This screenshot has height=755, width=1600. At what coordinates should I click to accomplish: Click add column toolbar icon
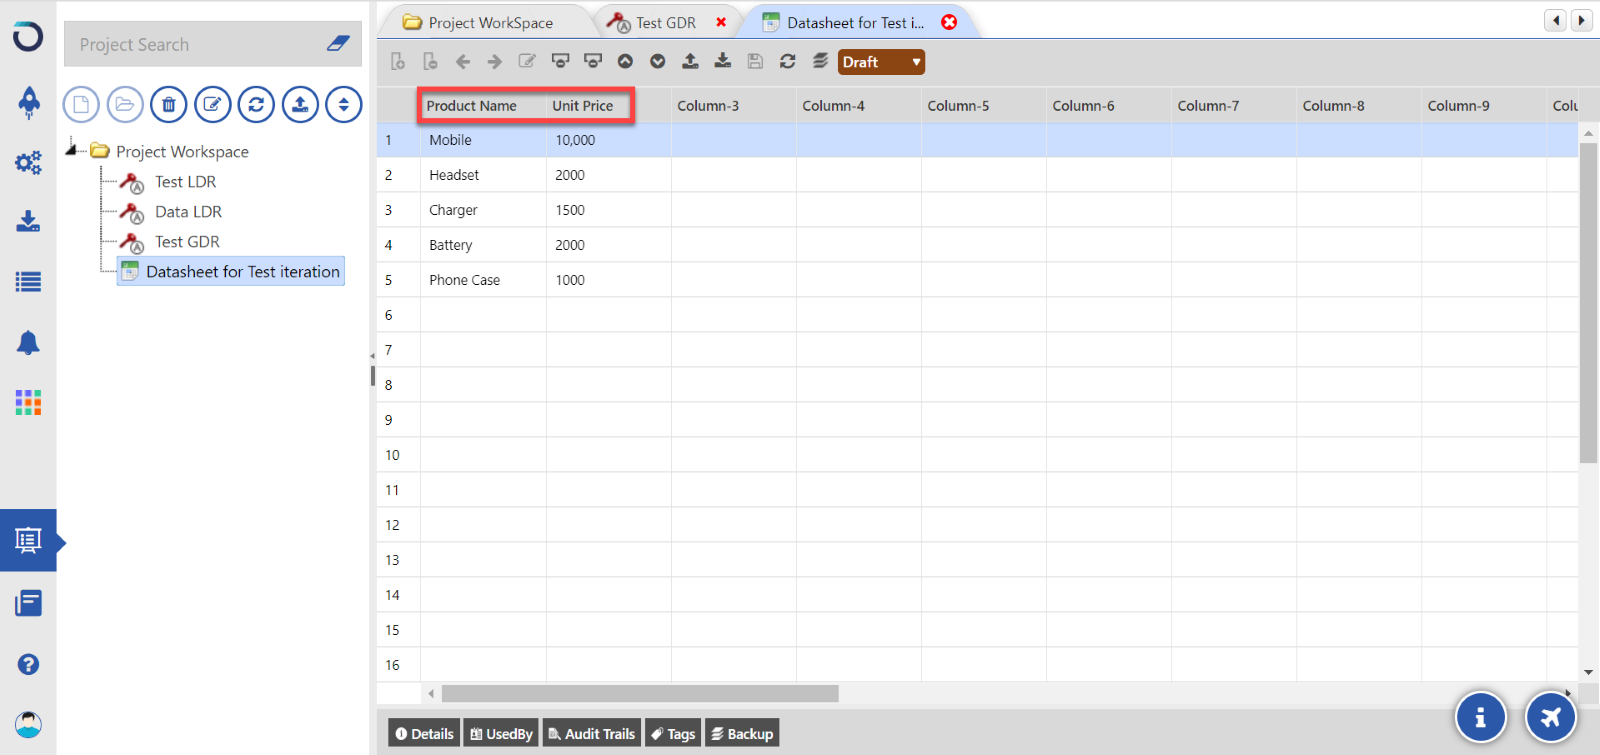(x=398, y=62)
